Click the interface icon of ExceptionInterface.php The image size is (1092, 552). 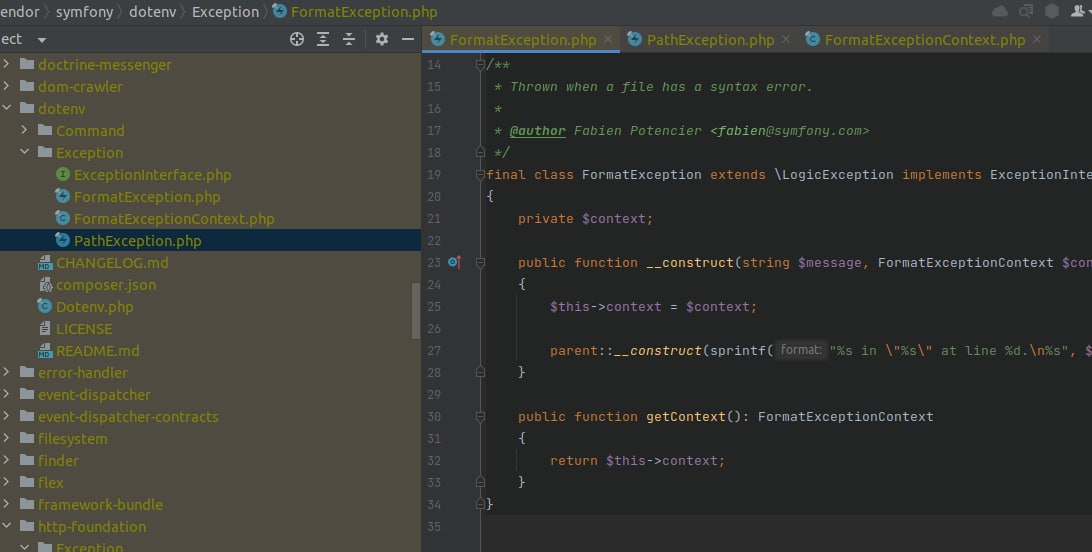[63, 174]
